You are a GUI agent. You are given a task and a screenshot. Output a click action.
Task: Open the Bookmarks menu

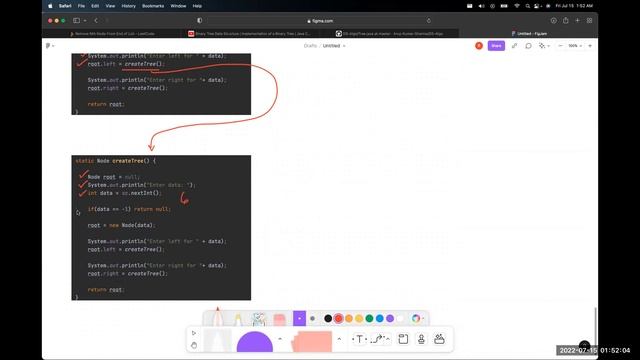pos(153,6)
